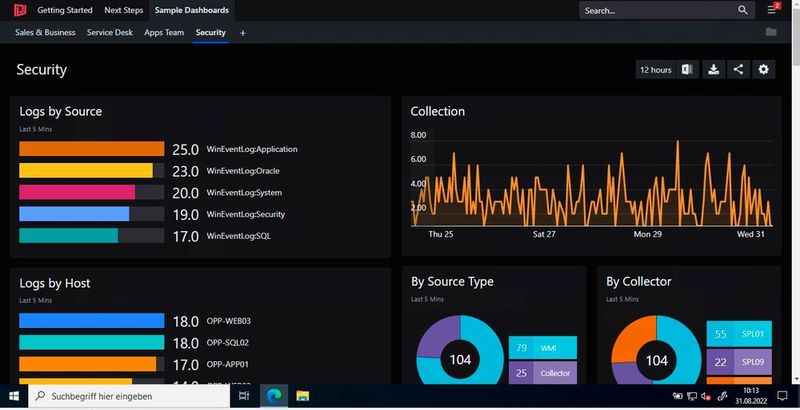Click the download icon

pyautogui.click(x=714, y=69)
